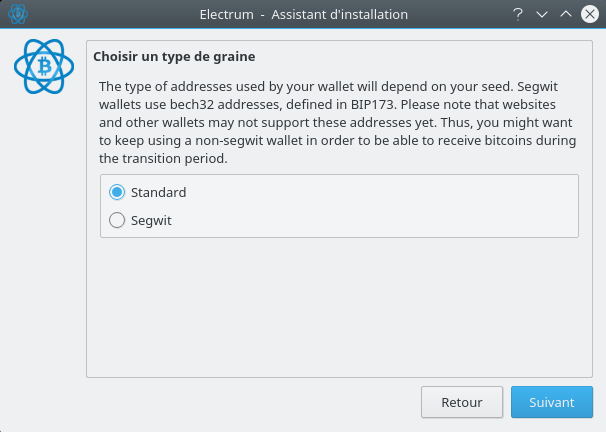Maximize the Electrum wizard window
Image resolution: width=606 pixels, height=432 pixels.
pos(566,14)
